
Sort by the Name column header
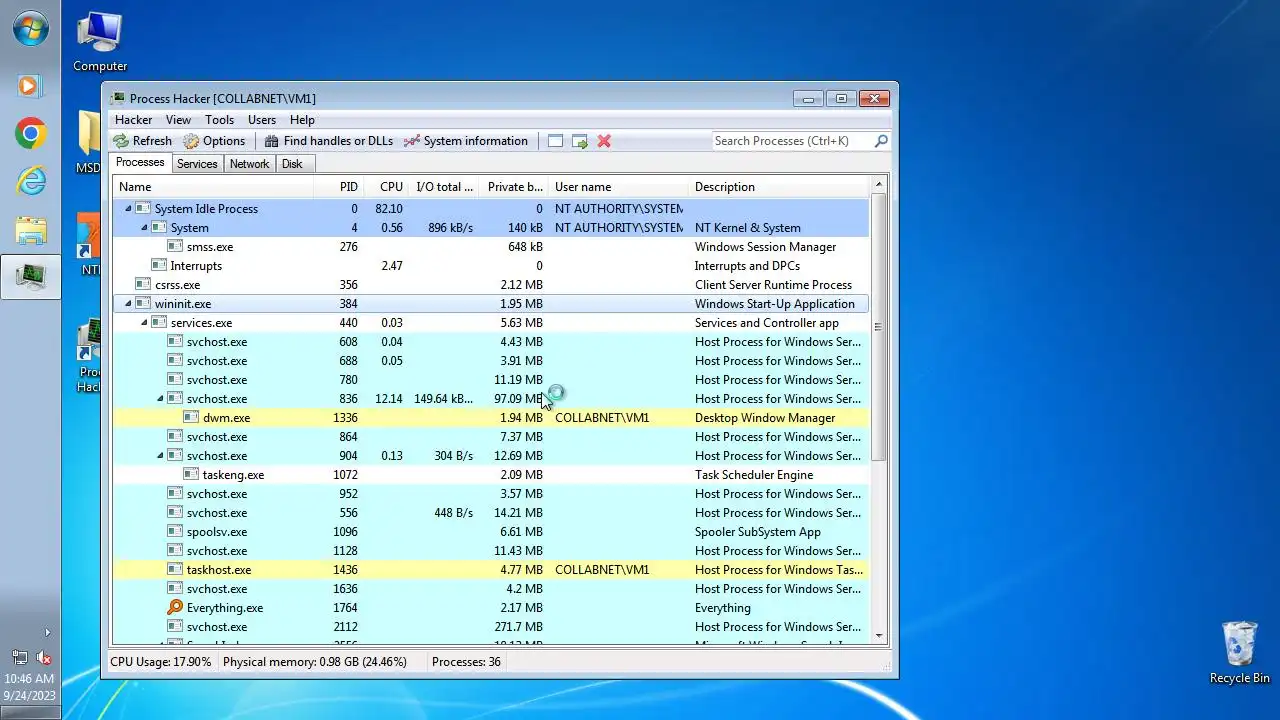pos(213,187)
